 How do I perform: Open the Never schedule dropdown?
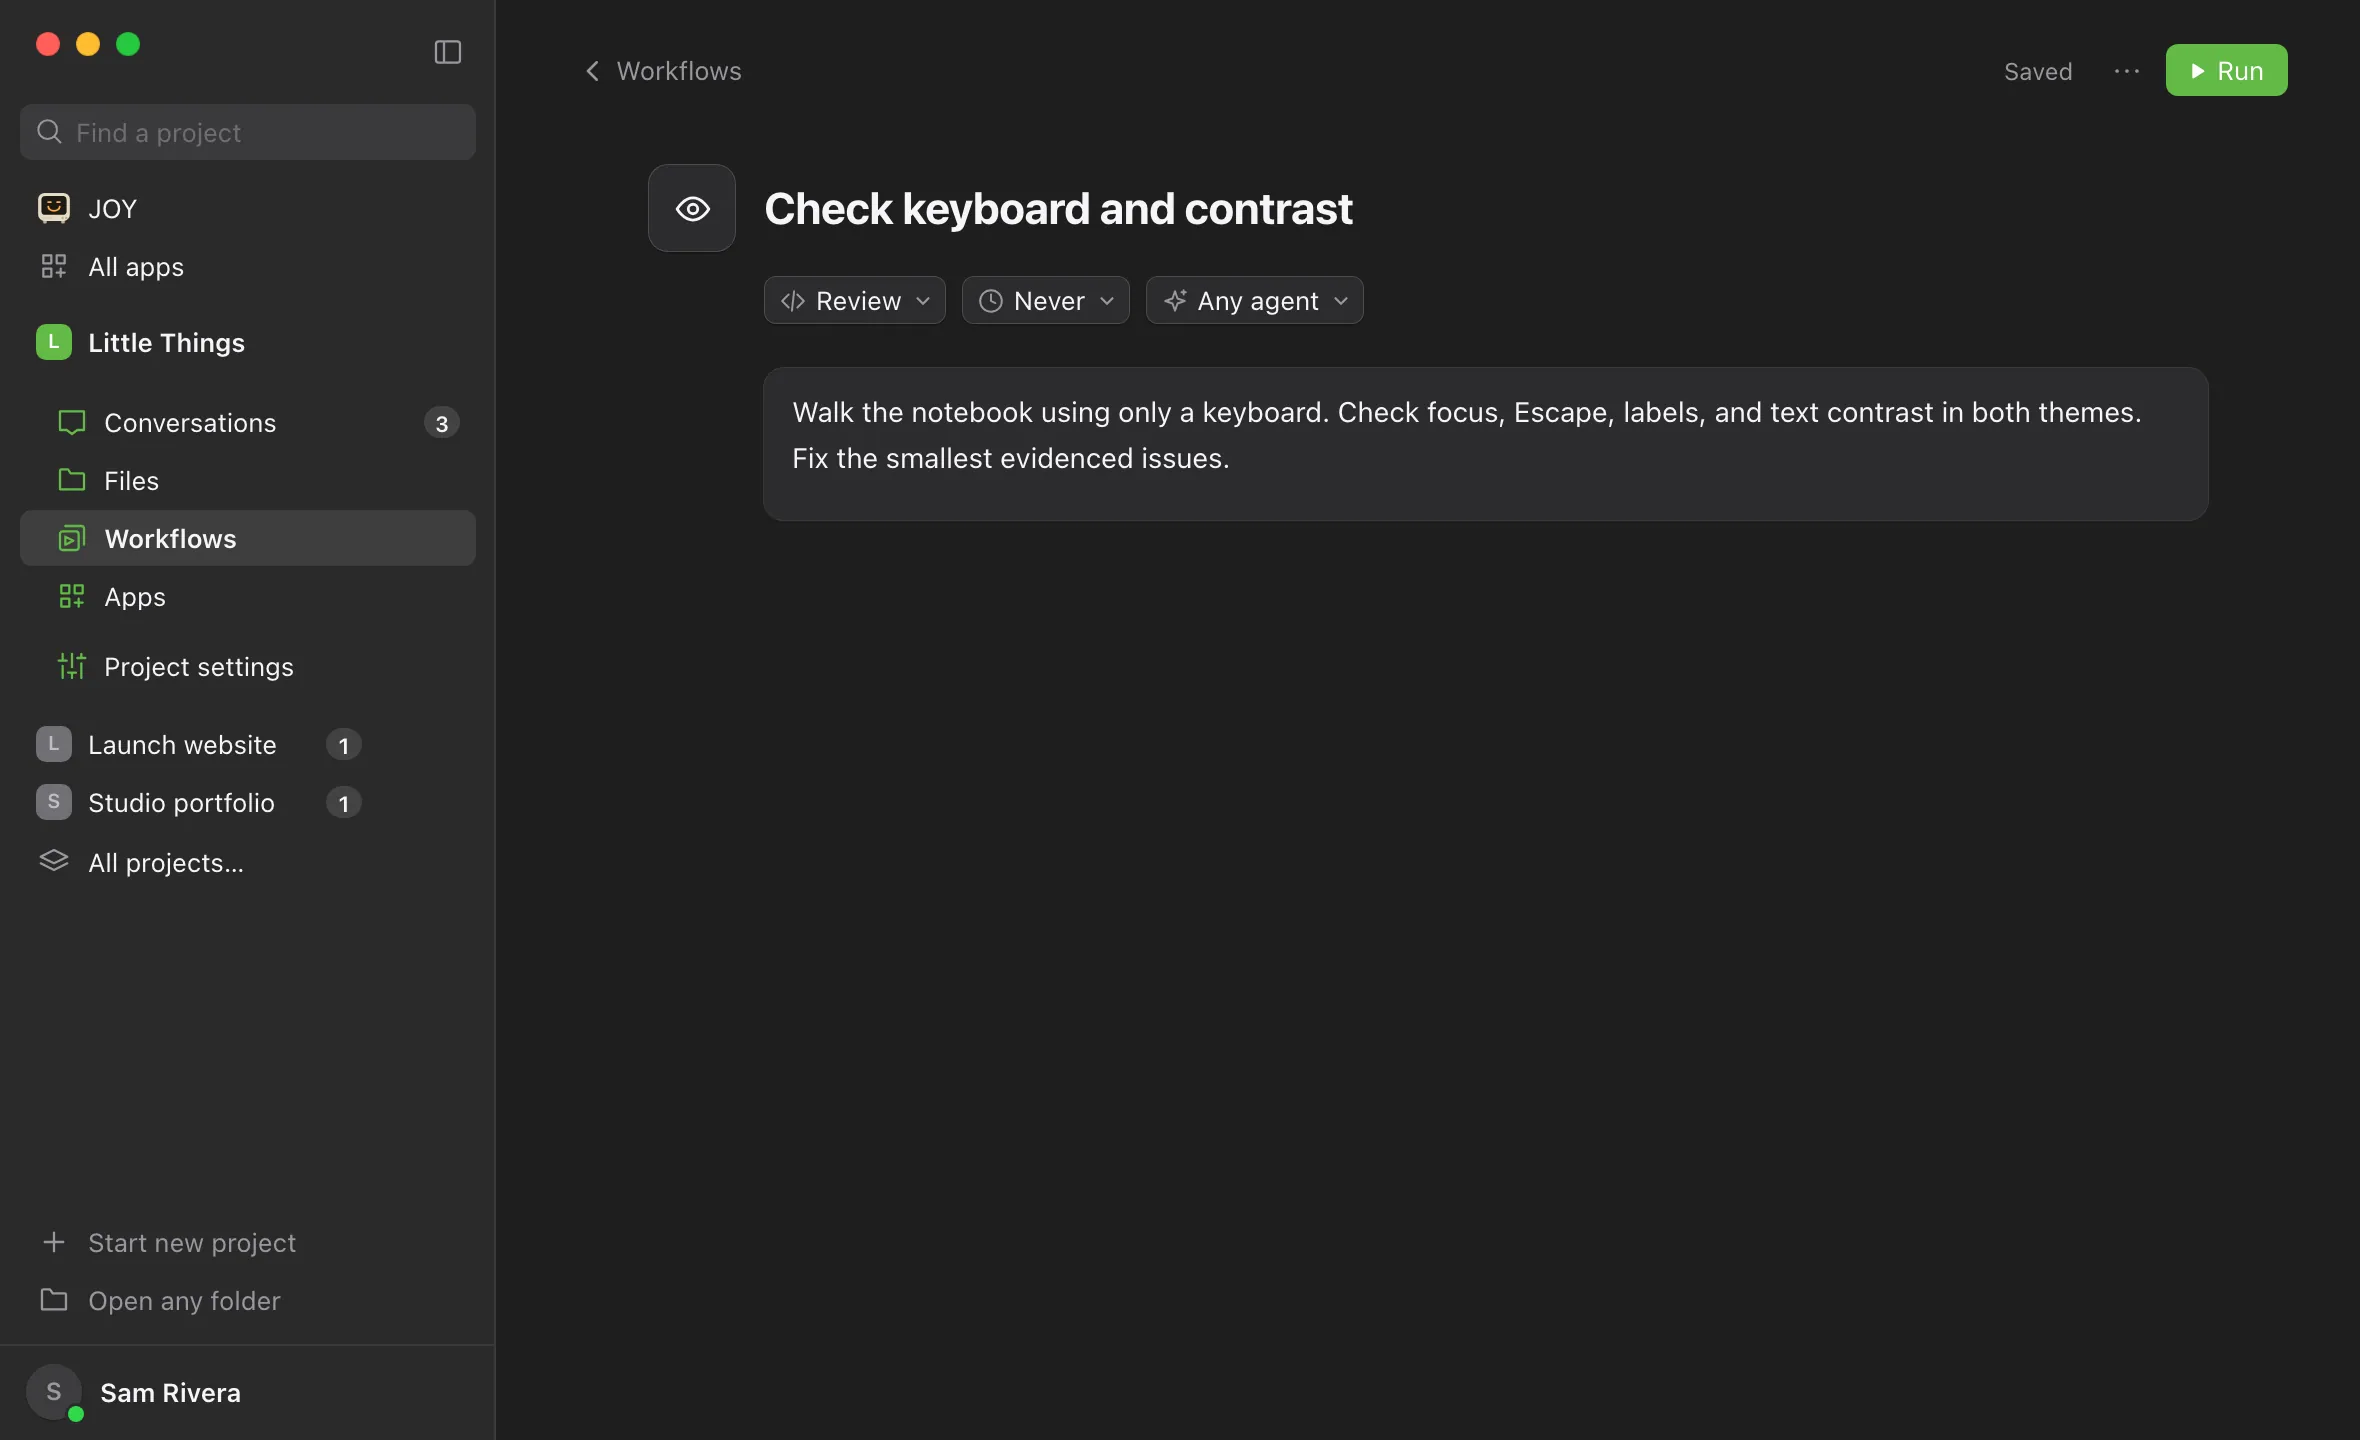click(x=1045, y=300)
